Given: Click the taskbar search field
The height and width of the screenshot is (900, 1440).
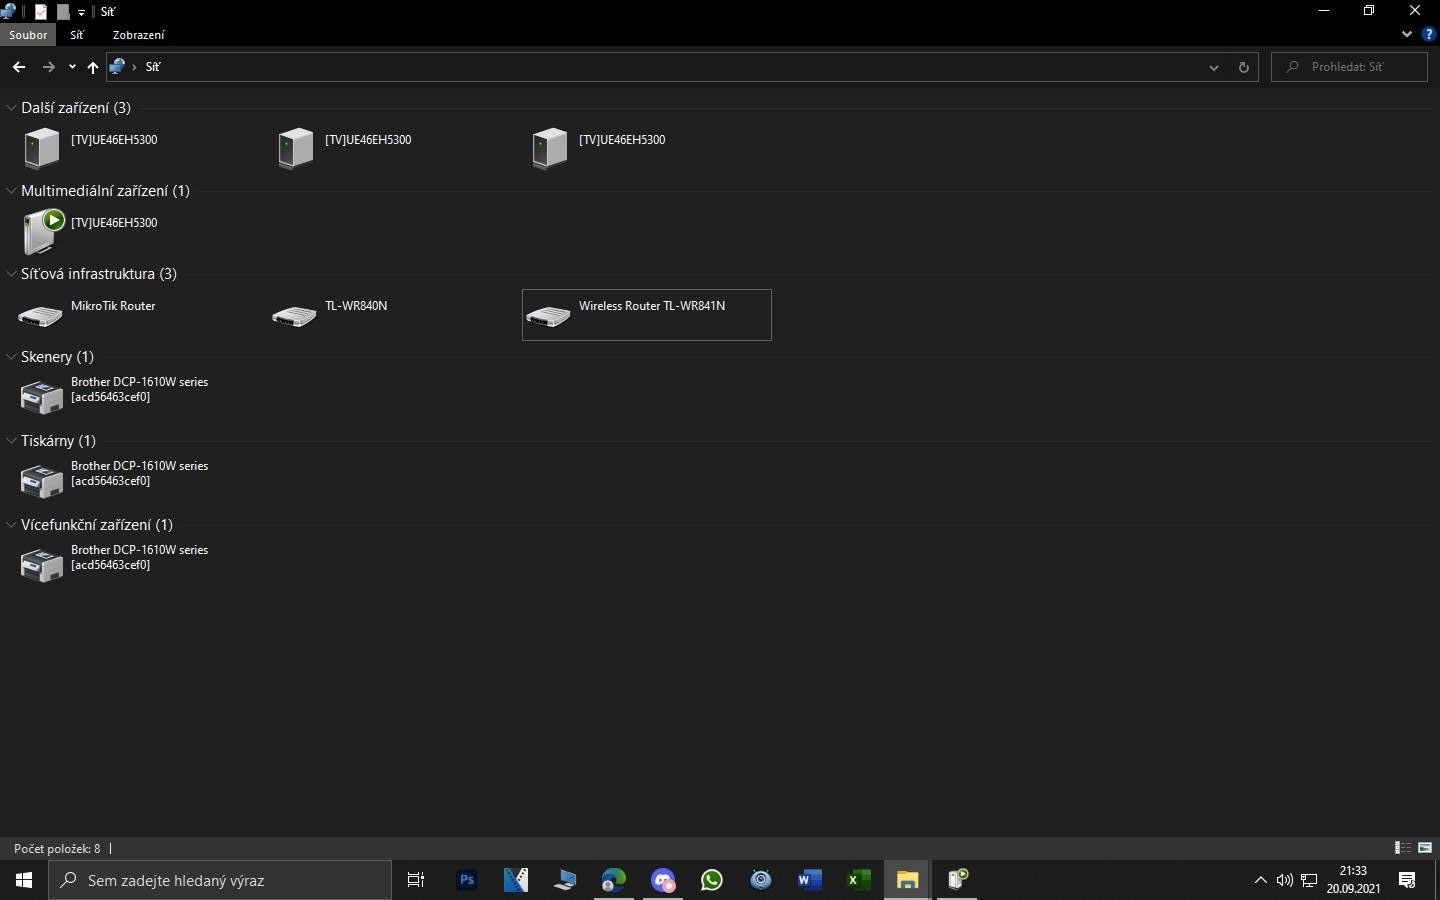Looking at the screenshot, I should tap(220, 880).
